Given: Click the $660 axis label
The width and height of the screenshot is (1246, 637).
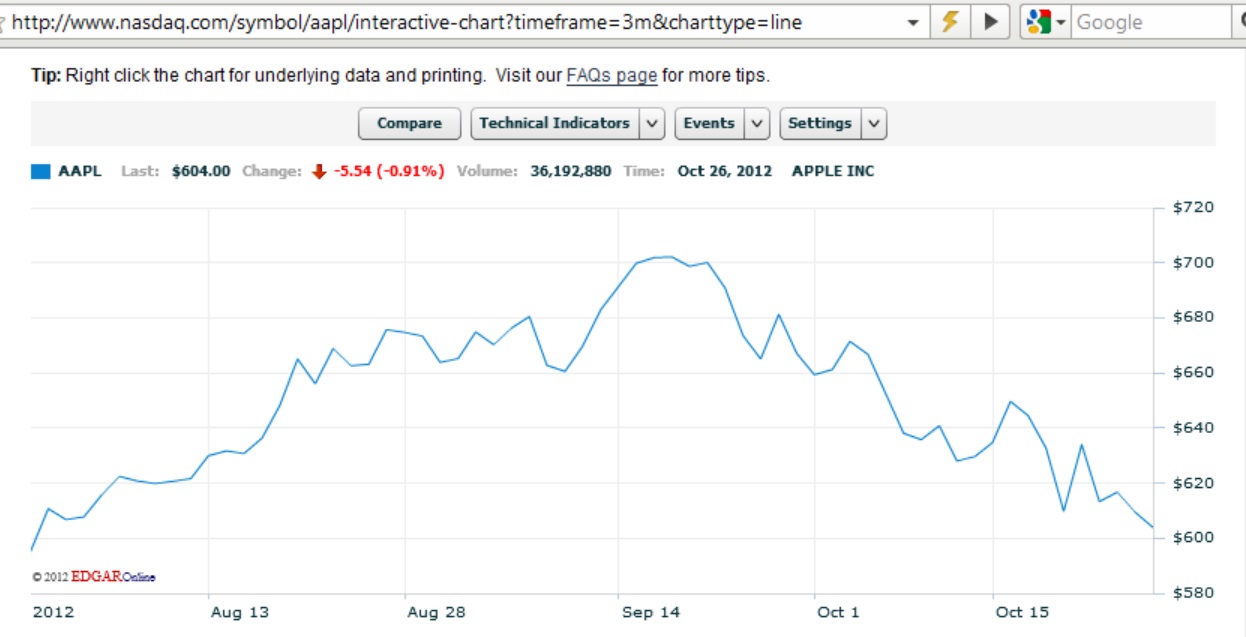Looking at the screenshot, I should pyautogui.click(x=1192, y=373).
